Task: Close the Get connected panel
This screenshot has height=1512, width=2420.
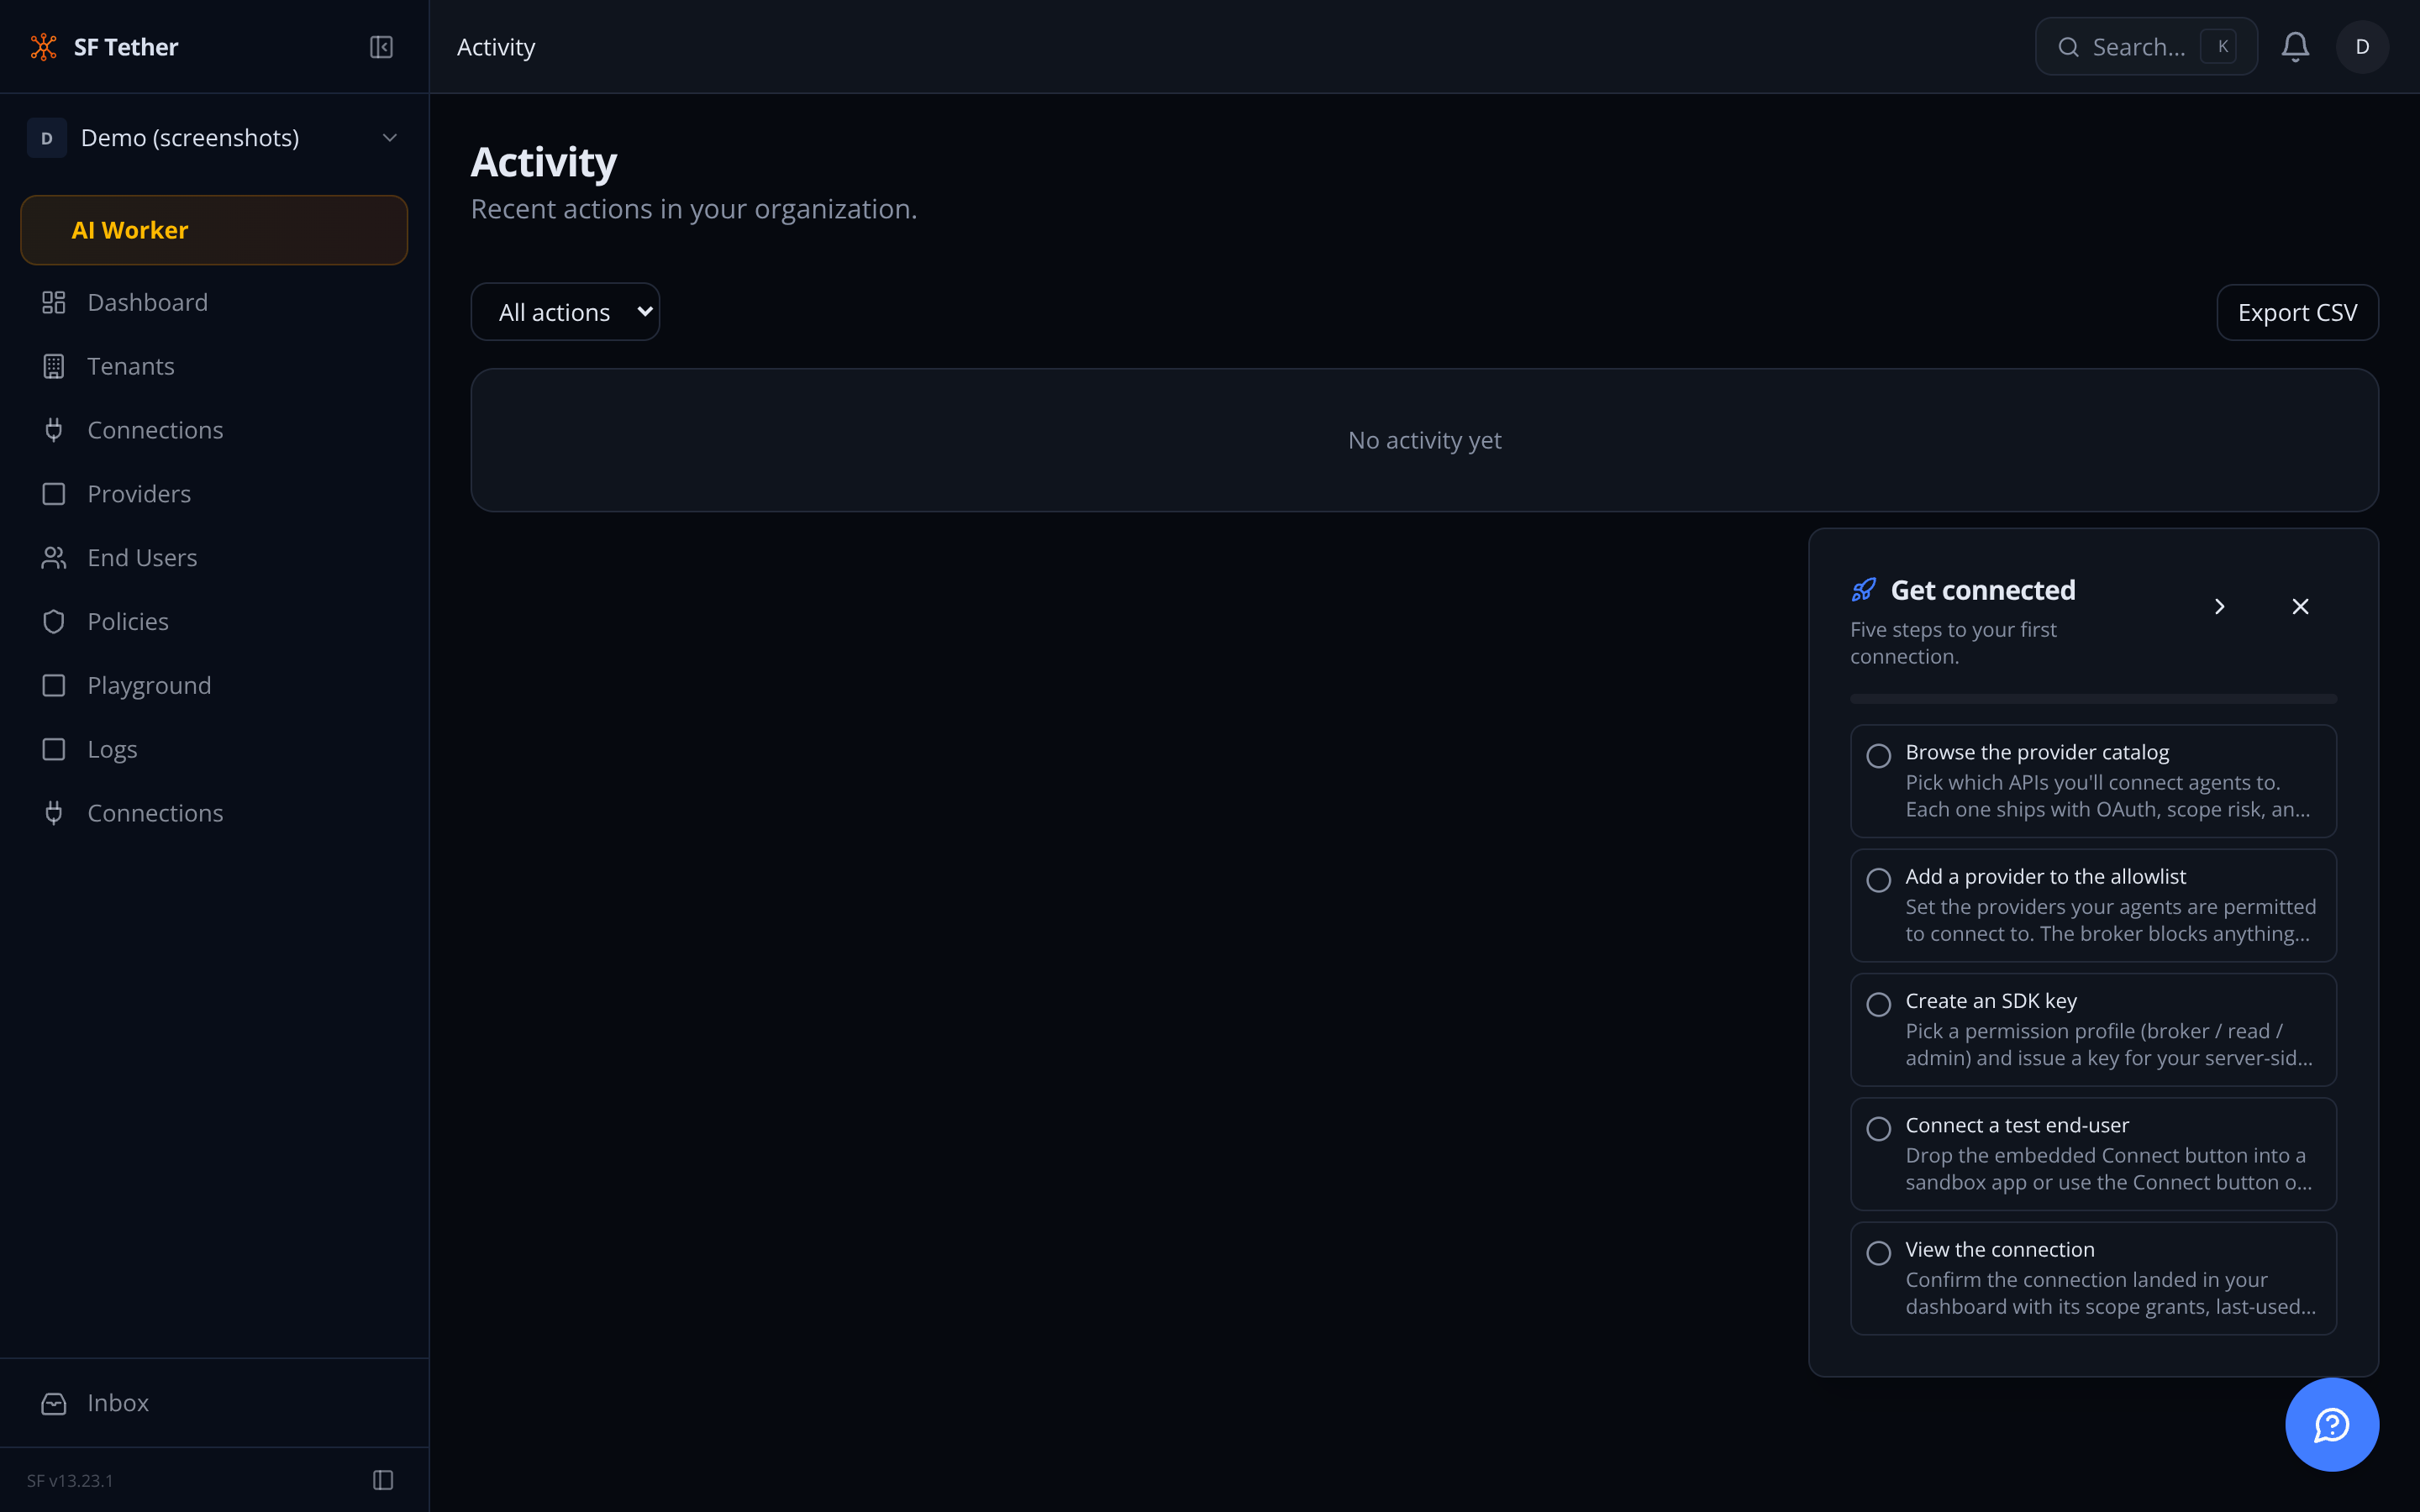Action: click(x=2300, y=607)
